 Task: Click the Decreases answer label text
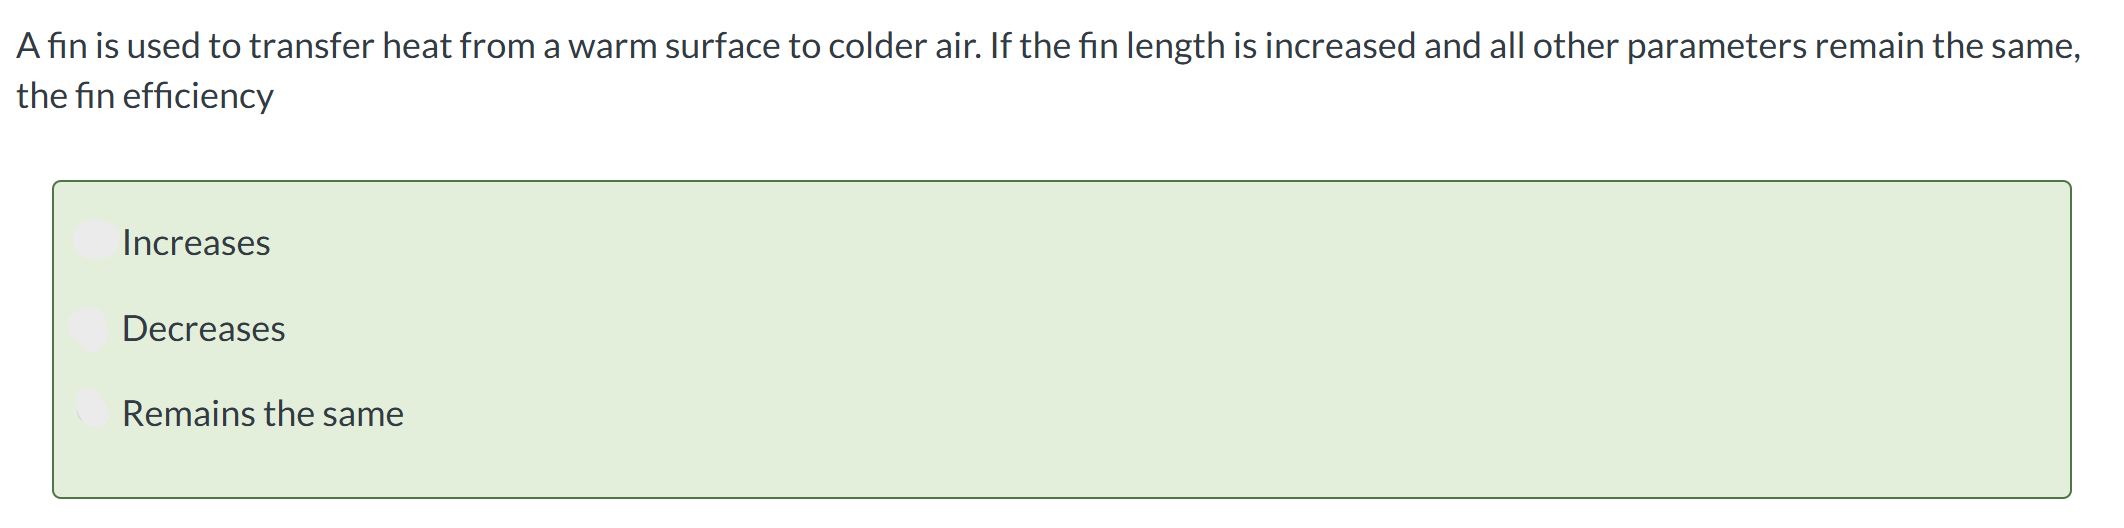click(204, 329)
